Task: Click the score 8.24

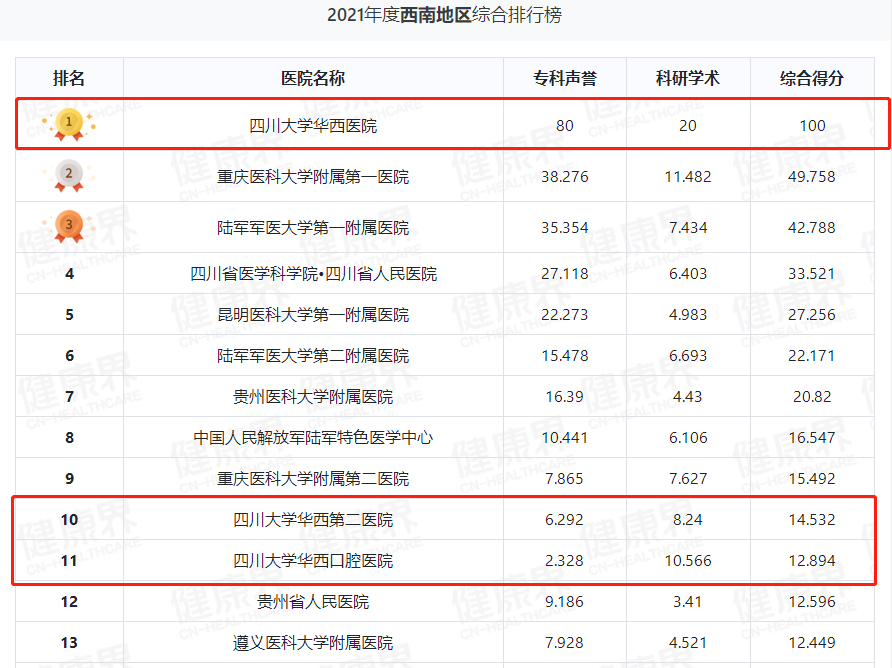Action: pyautogui.click(x=688, y=519)
